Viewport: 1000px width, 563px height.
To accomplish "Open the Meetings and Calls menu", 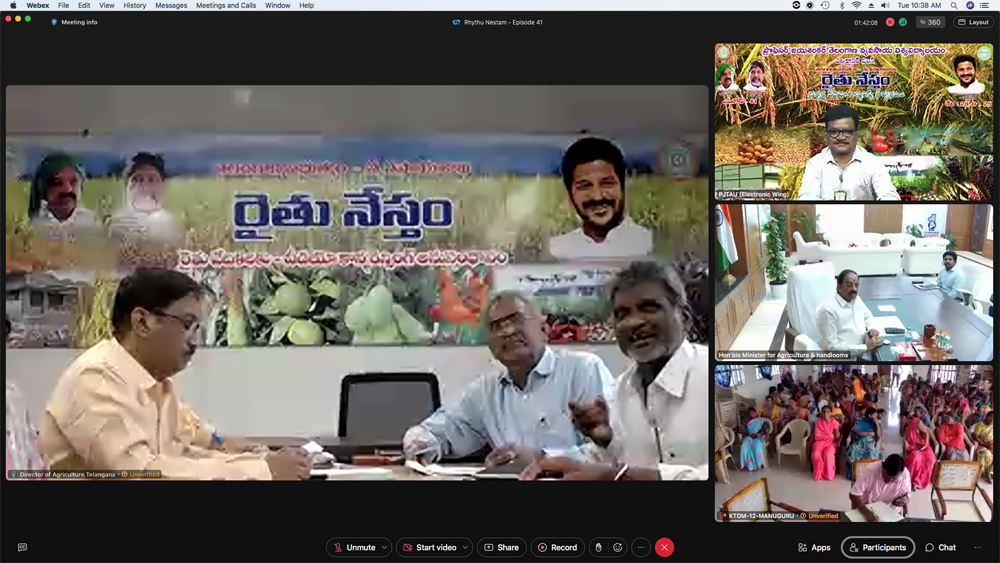I will coord(225,5).
